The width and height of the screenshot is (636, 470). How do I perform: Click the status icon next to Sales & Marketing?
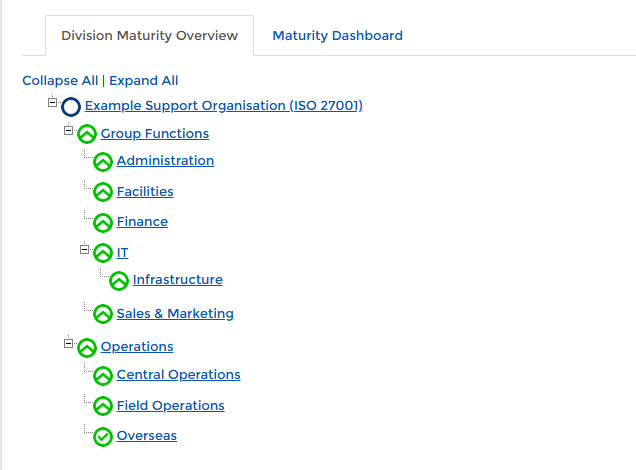coord(103,314)
